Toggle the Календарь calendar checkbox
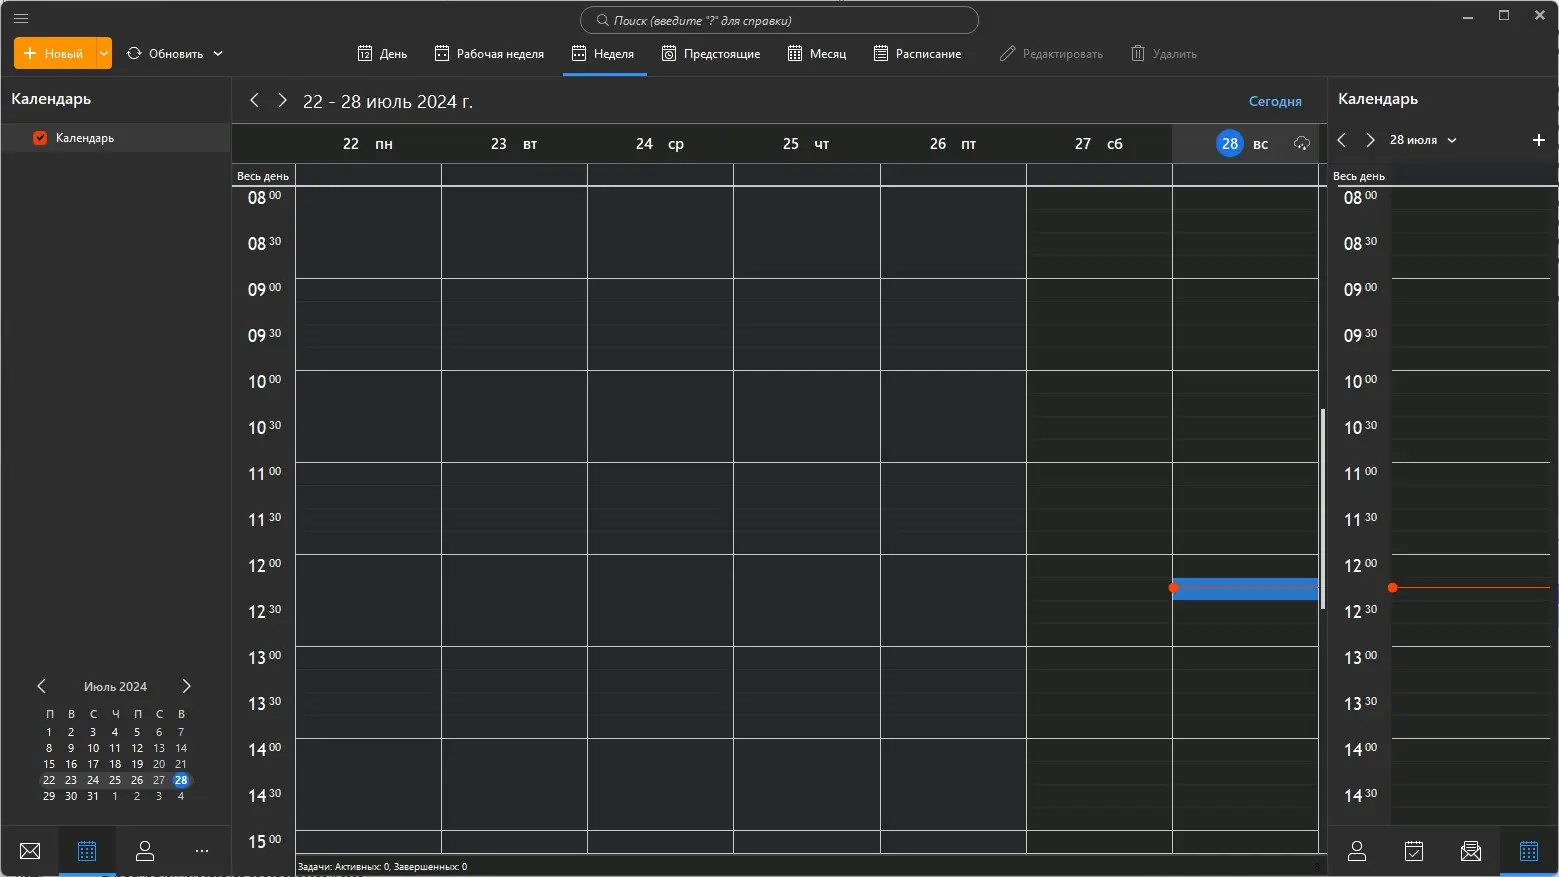The height and width of the screenshot is (877, 1559). click(x=40, y=138)
